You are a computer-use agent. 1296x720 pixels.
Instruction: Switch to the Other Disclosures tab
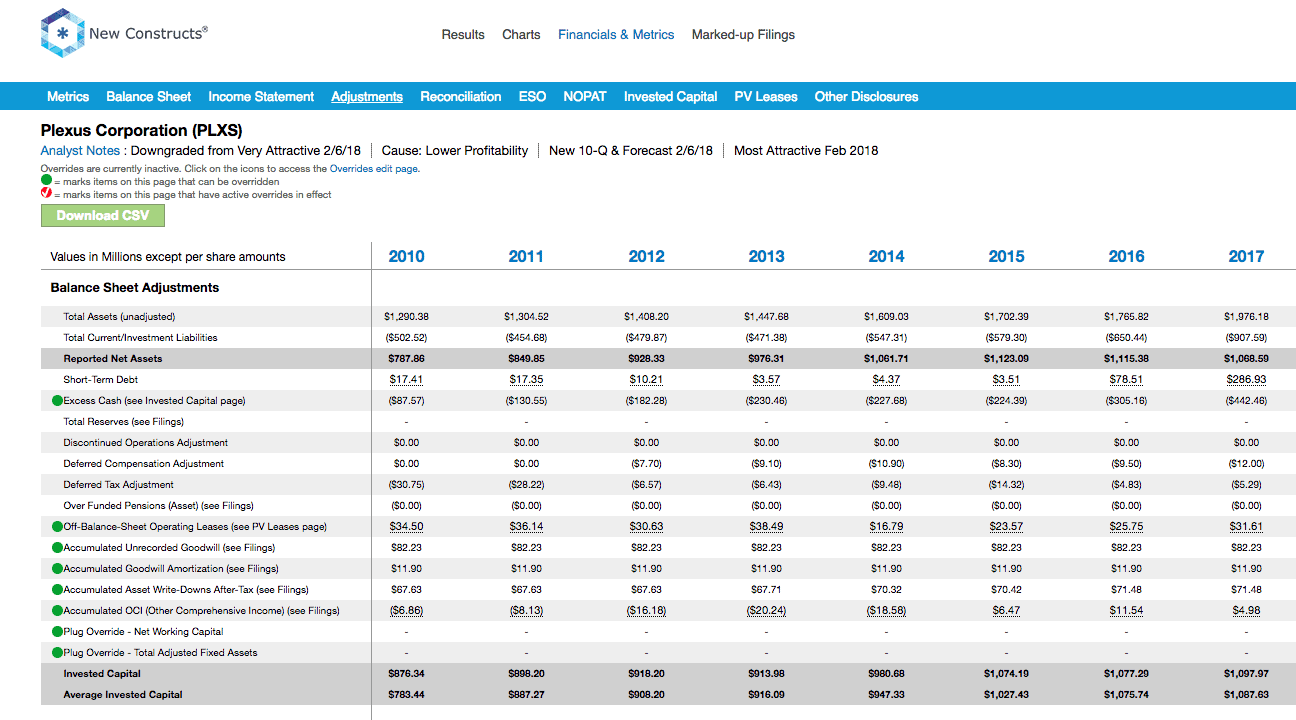coord(866,97)
